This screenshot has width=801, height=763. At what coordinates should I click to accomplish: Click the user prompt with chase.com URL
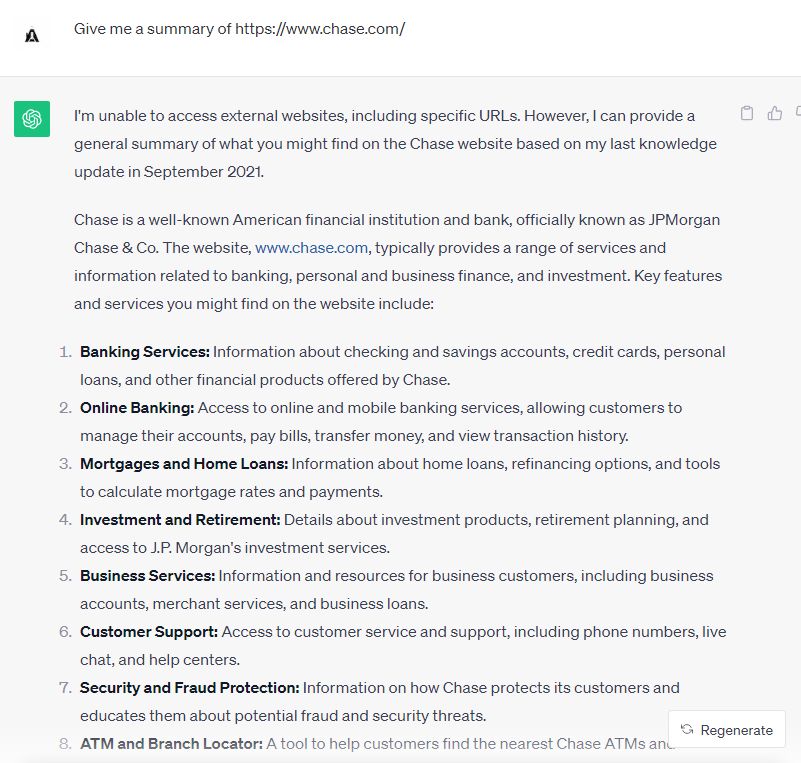pos(239,29)
